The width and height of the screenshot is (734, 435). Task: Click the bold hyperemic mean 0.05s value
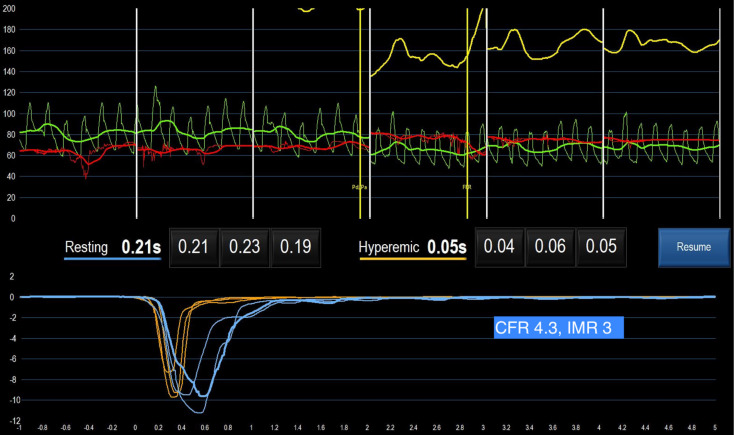447,247
